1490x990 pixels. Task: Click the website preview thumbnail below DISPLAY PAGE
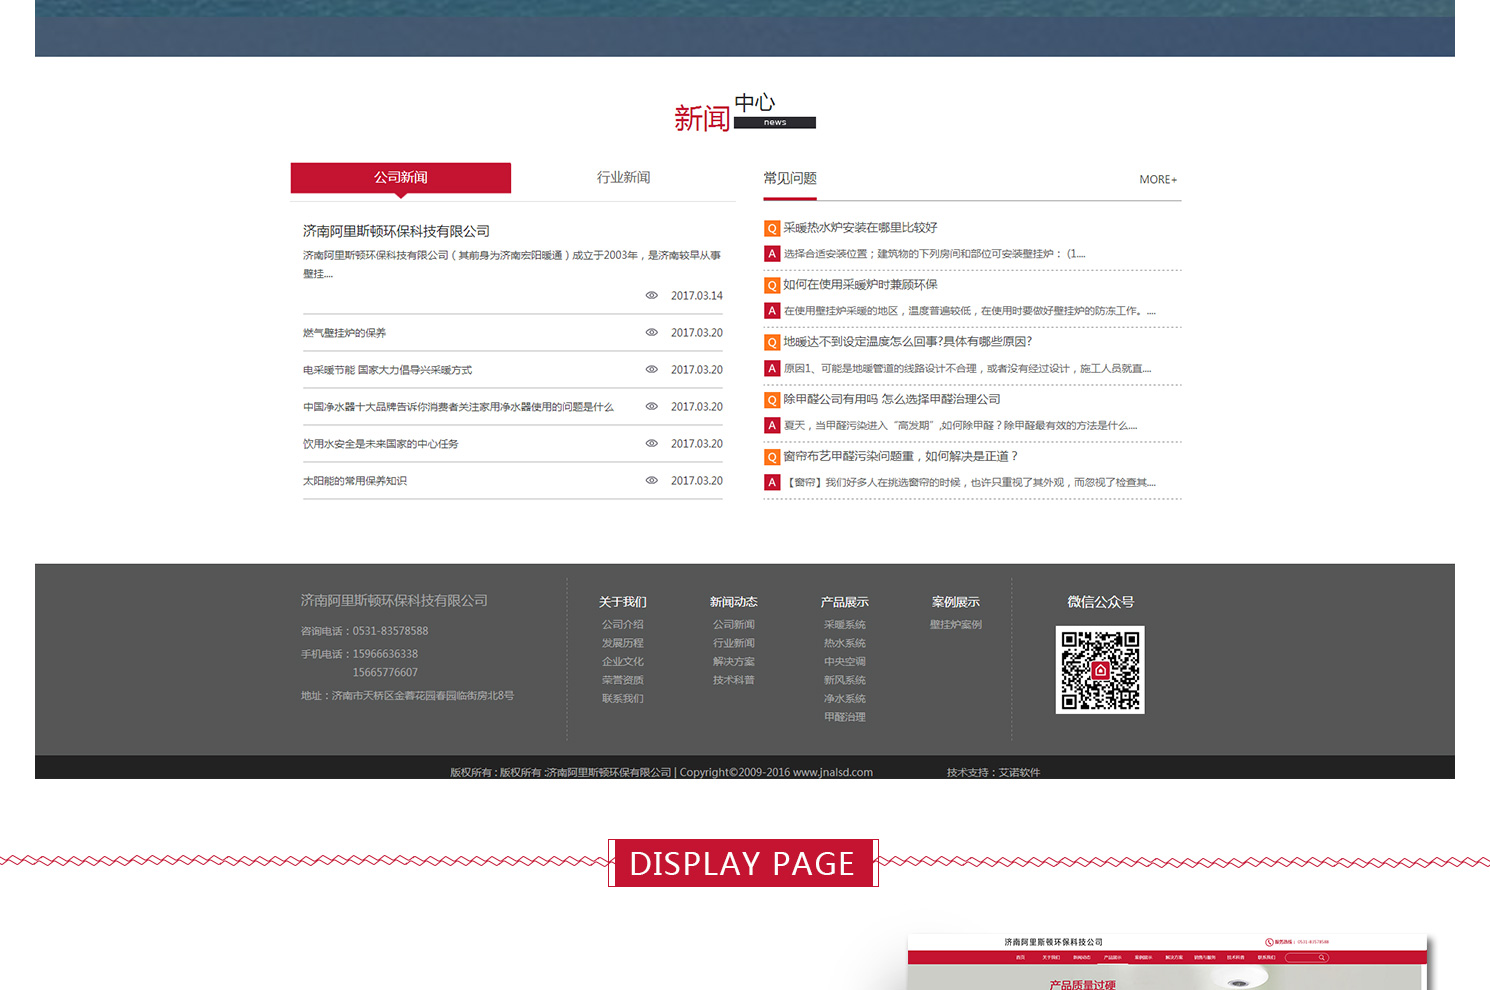point(1166,962)
